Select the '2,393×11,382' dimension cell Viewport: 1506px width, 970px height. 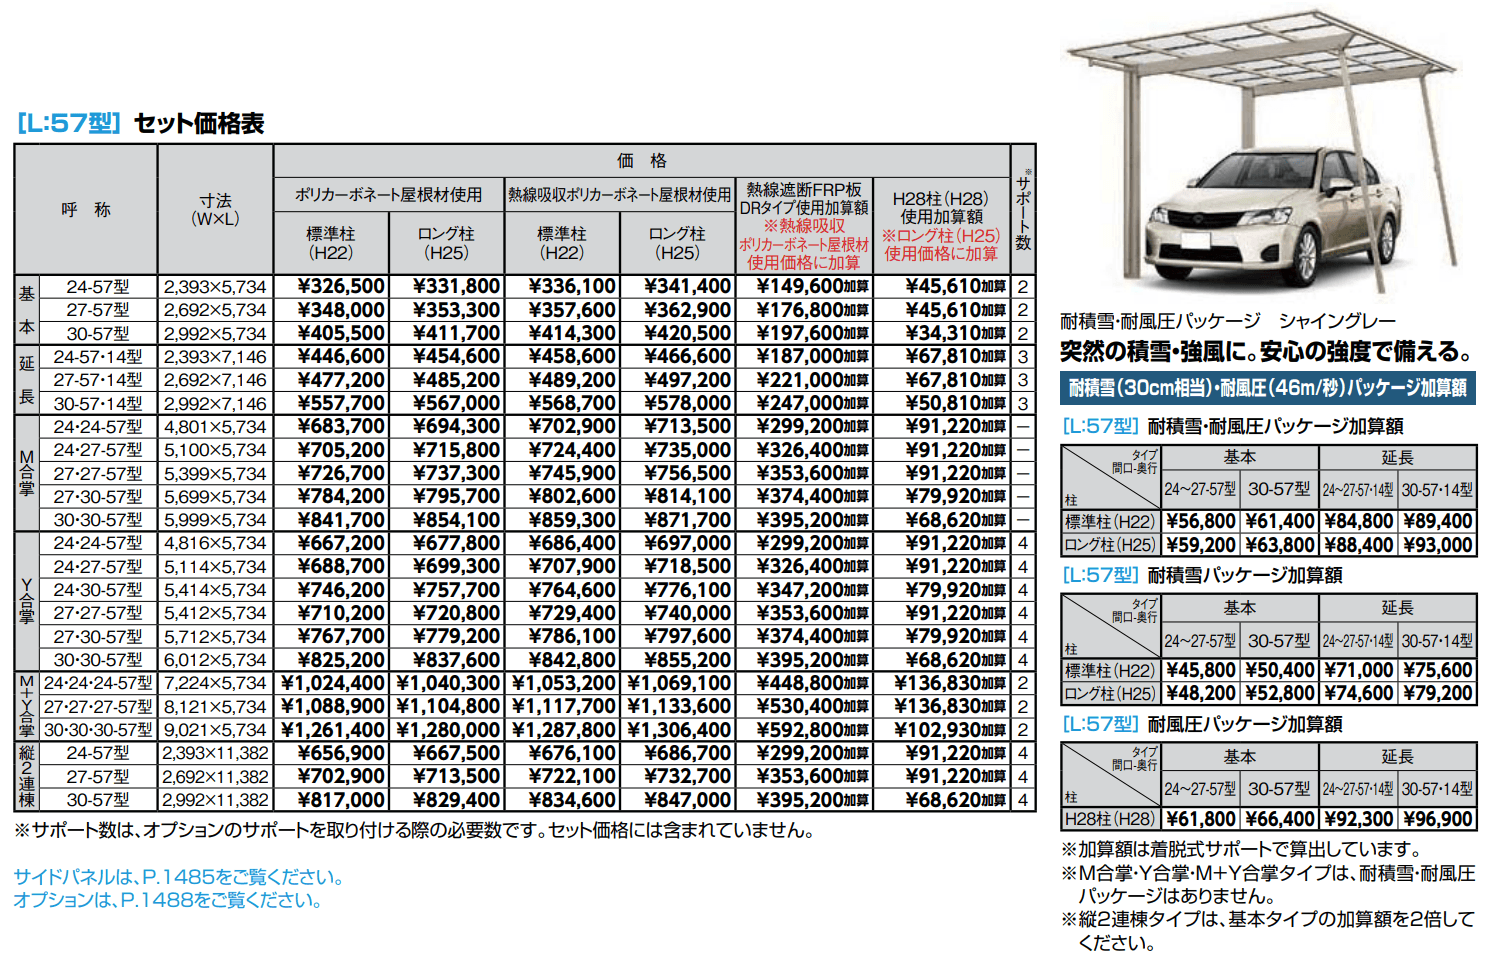click(x=215, y=753)
